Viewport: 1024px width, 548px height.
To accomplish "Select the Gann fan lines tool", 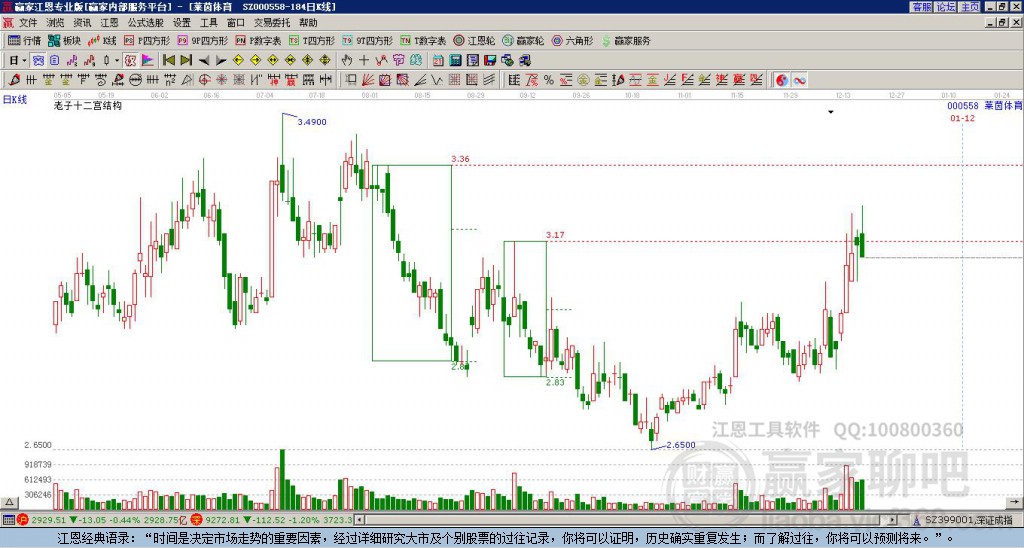I will [x=368, y=80].
